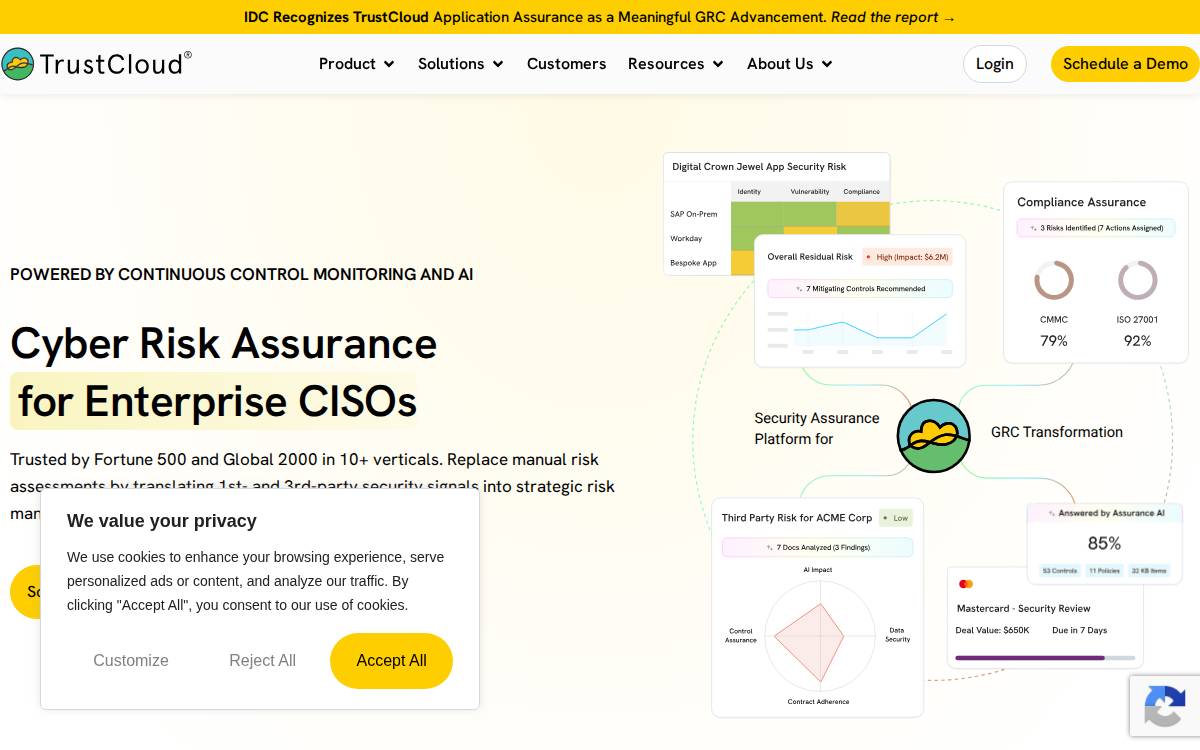
Task: Click the Mastercard deal progress bar
Action: point(1045,658)
